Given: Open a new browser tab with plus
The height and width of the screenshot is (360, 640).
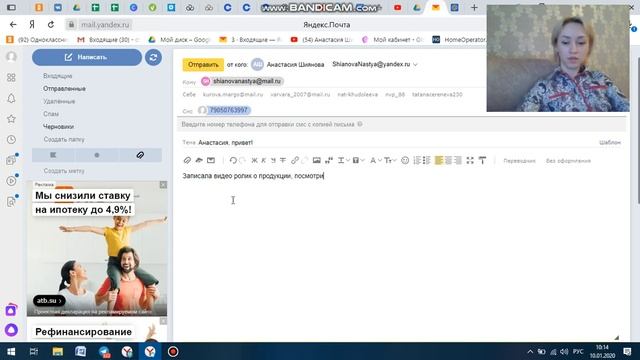Looking at the screenshot, I should point(474,7).
